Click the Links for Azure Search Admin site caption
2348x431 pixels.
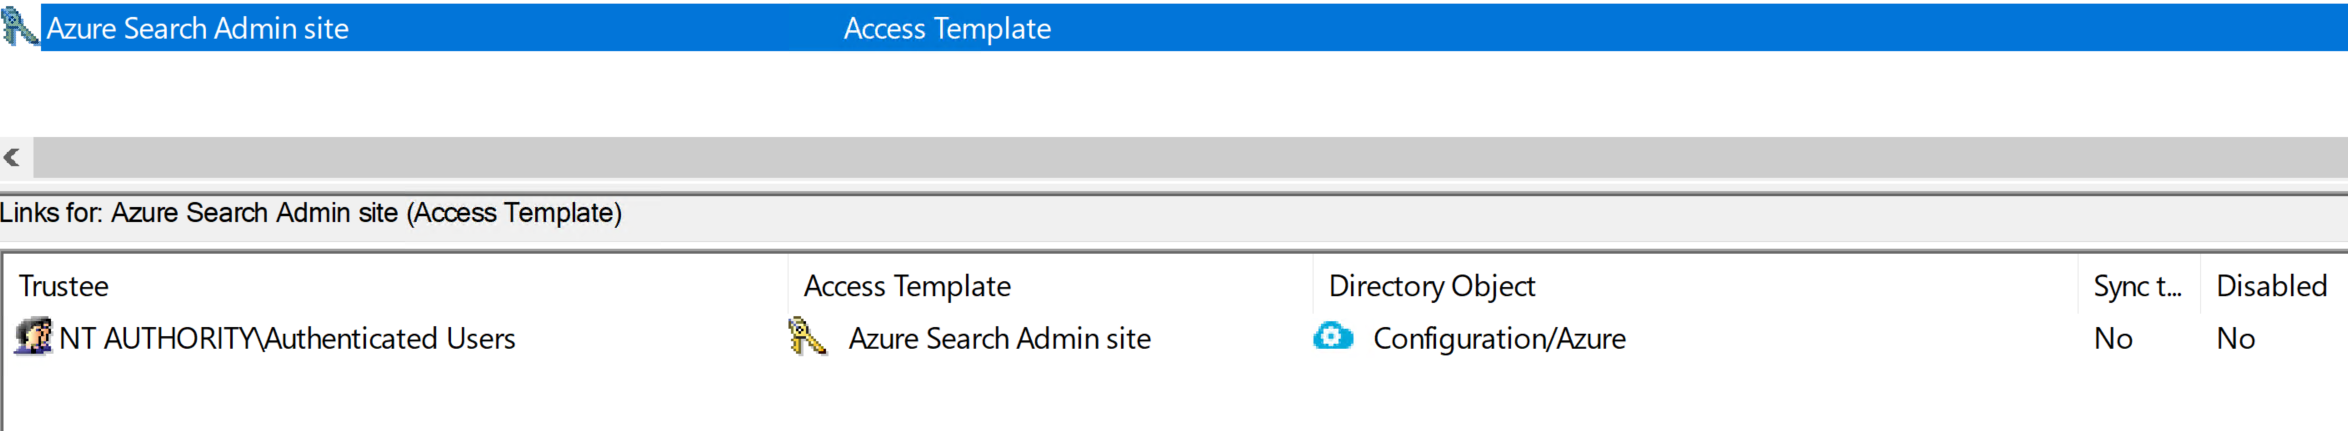point(311,213)
